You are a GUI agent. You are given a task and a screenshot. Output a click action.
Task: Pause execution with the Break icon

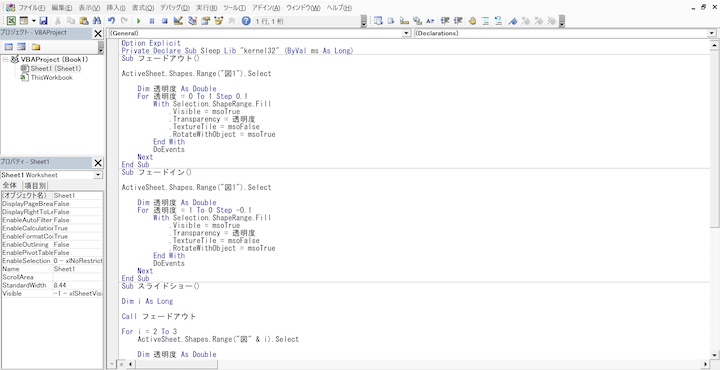[x=152, y=21]
